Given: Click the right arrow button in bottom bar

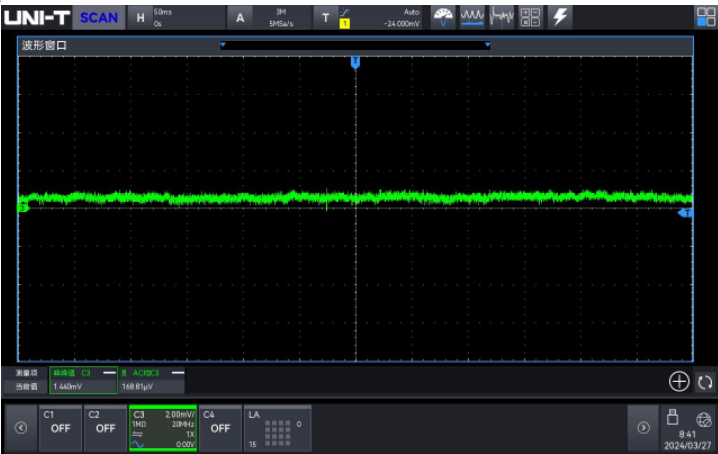Looking at the screenshot, I should [x=643, y=427].
